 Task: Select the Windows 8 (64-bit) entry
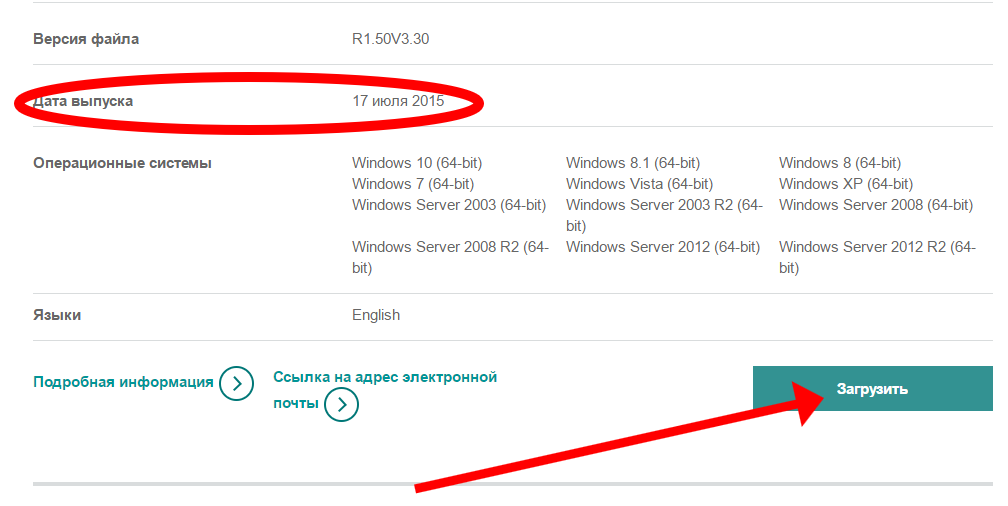tap(840, 163)
